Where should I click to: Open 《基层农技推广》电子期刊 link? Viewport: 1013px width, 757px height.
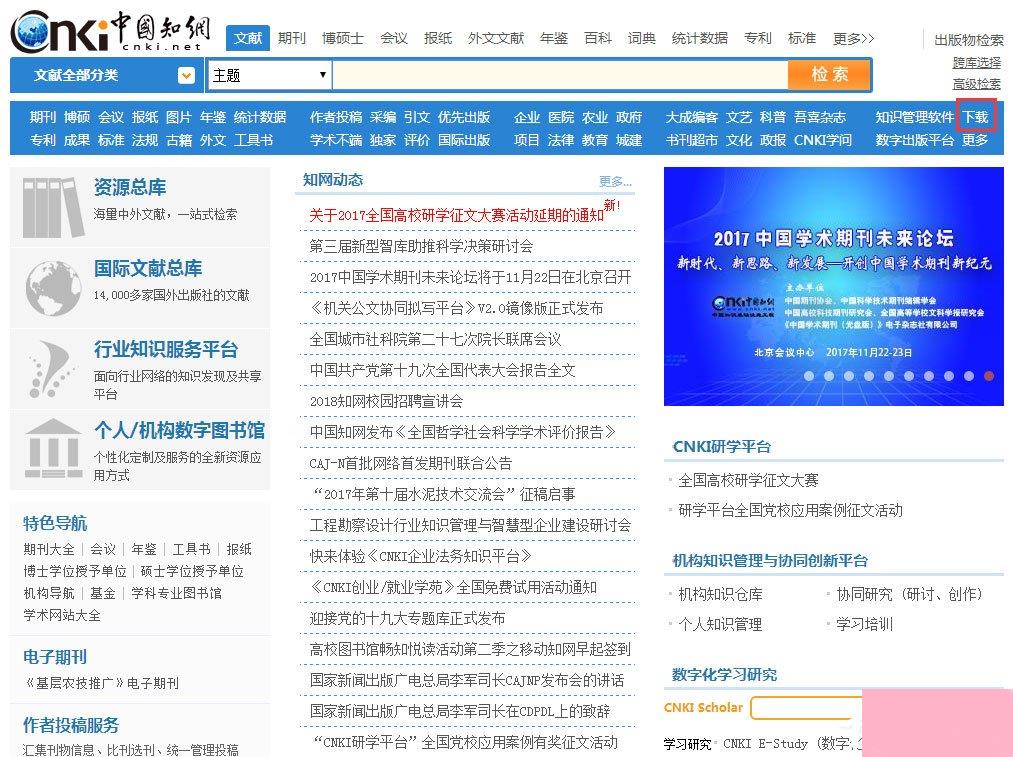101,683
